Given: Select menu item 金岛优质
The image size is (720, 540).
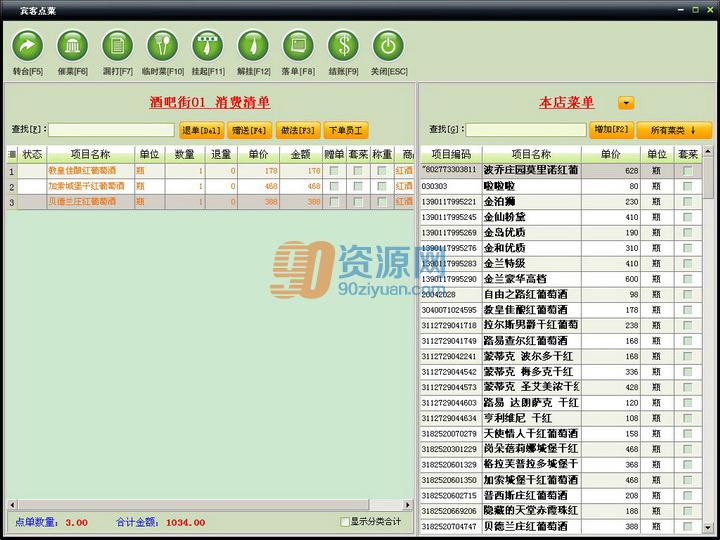Looking at the screenshot, I should pos(561,233).
